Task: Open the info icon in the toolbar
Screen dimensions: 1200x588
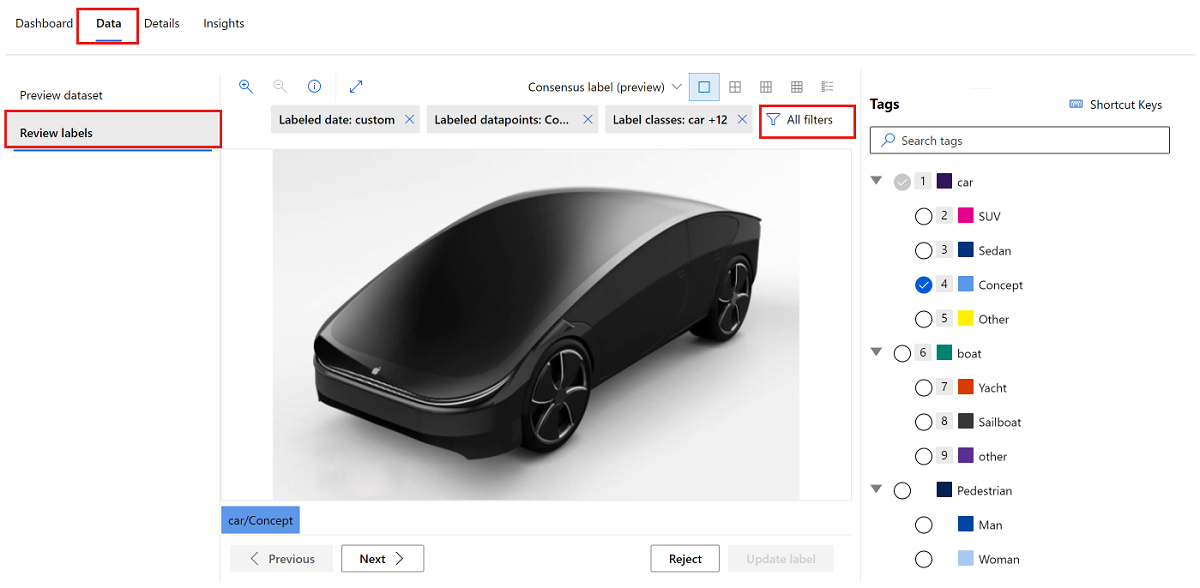Action: click(314, 86)
